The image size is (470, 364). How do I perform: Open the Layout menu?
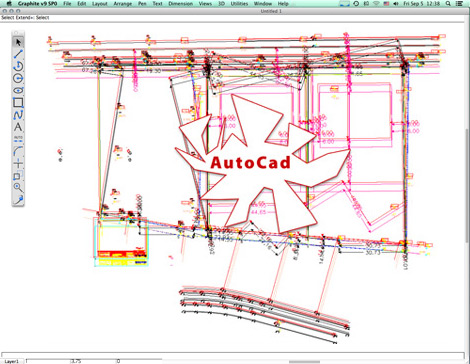[100, 4]
